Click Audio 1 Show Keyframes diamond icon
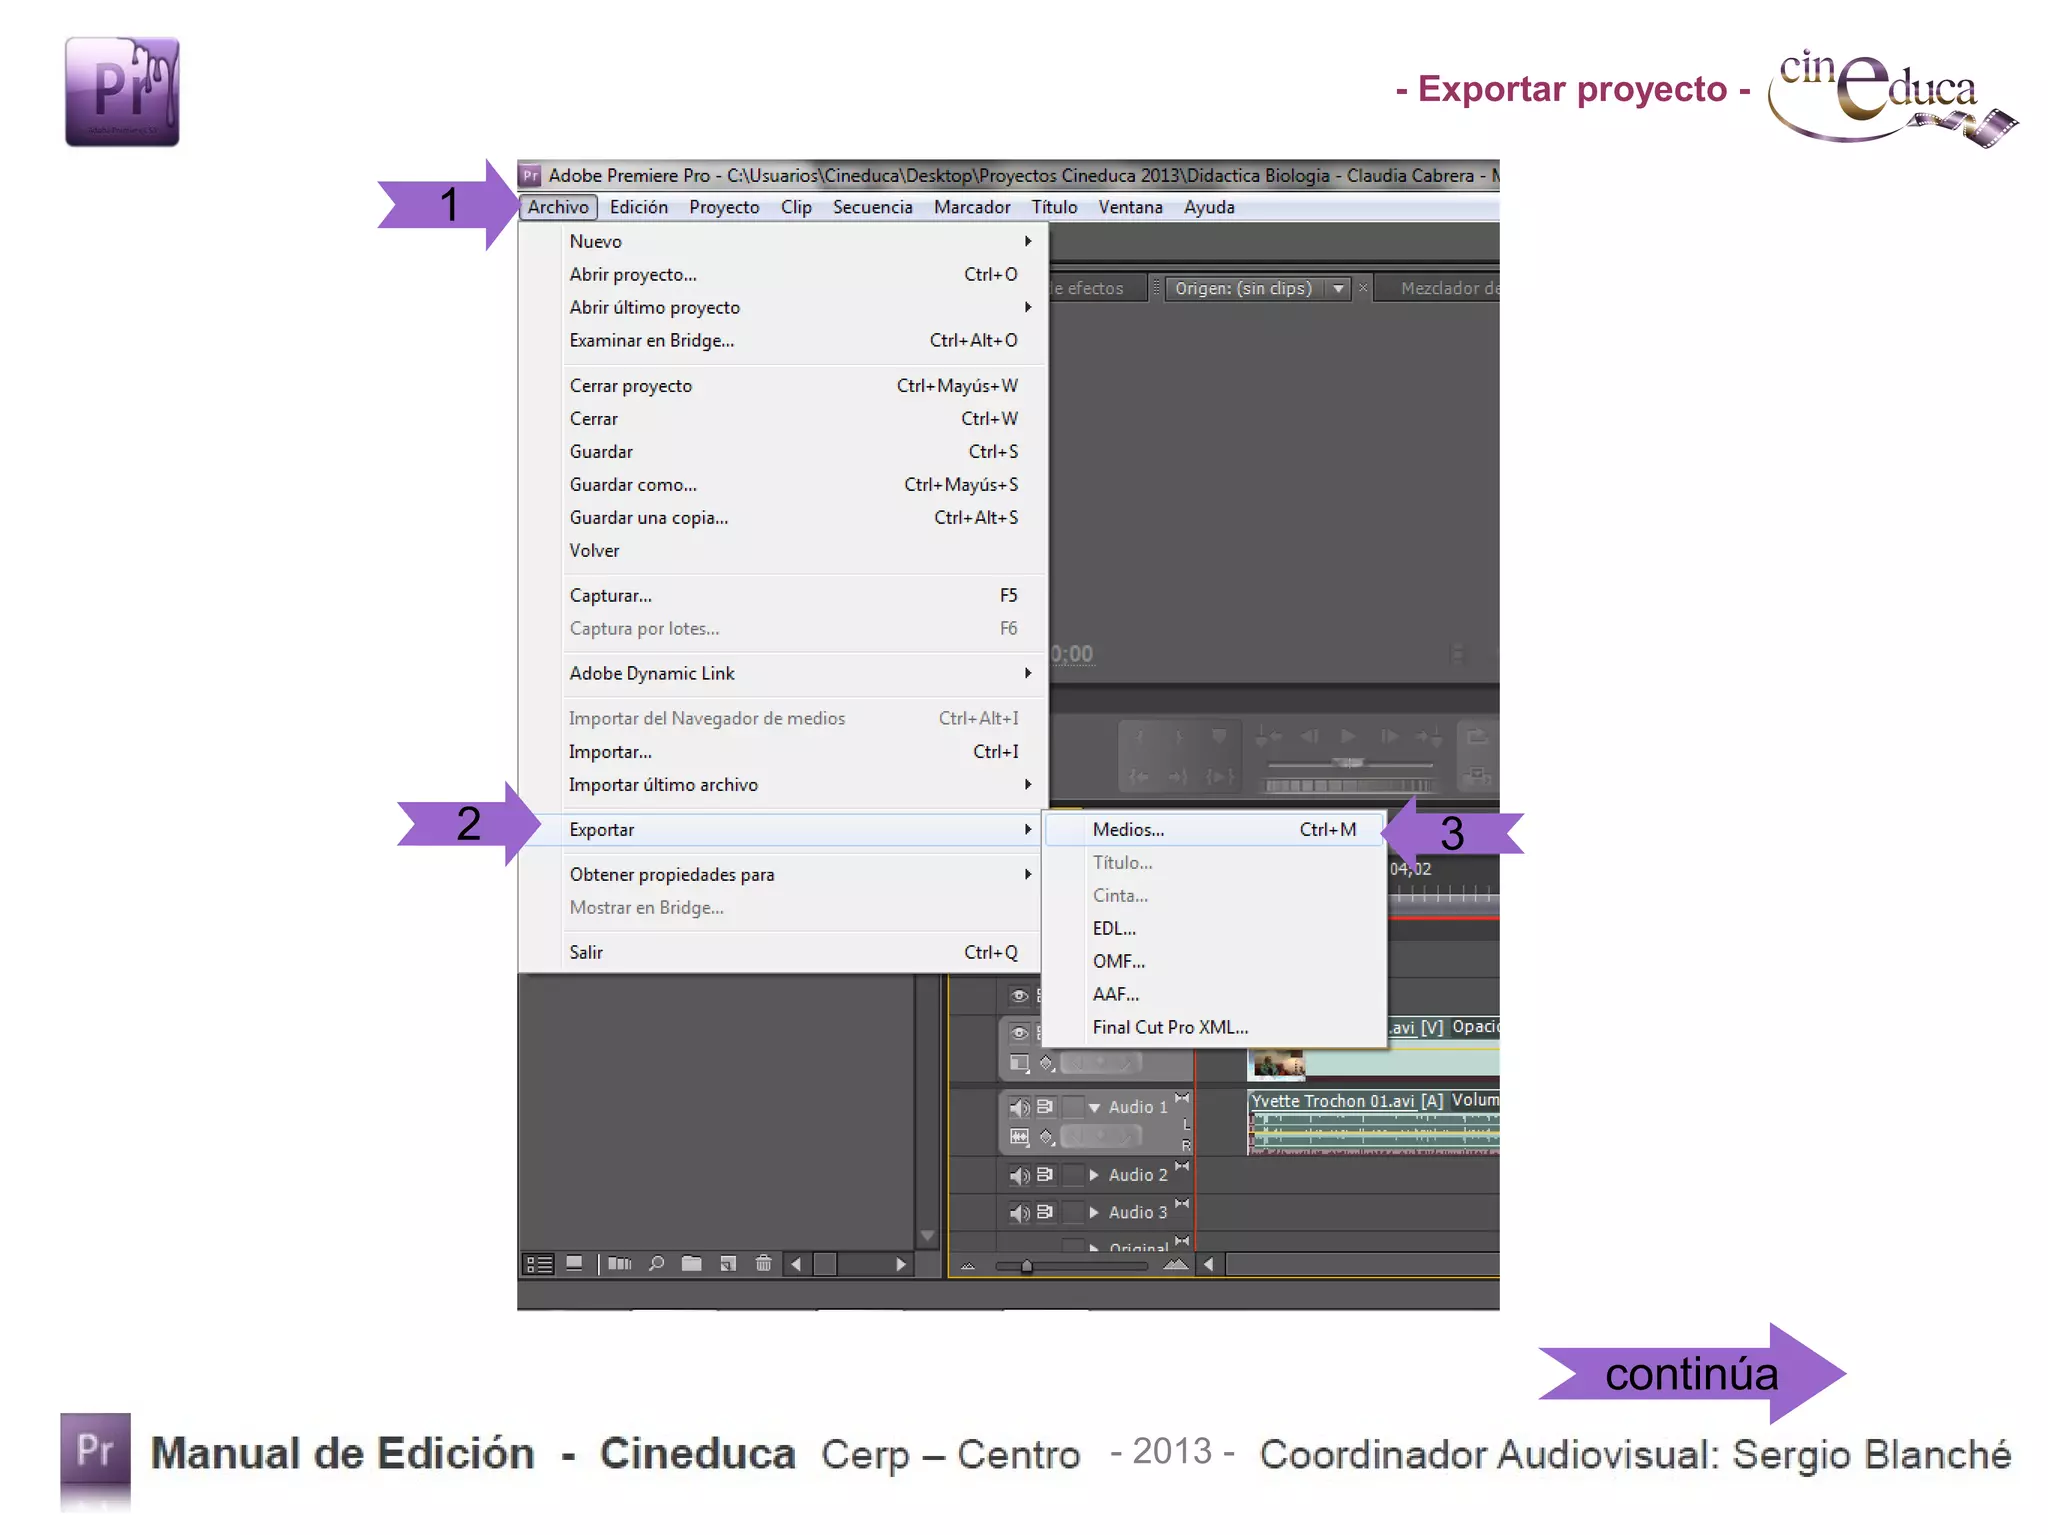The width and height of the screenshot is (2048, 1535). pos(1046,1136)
